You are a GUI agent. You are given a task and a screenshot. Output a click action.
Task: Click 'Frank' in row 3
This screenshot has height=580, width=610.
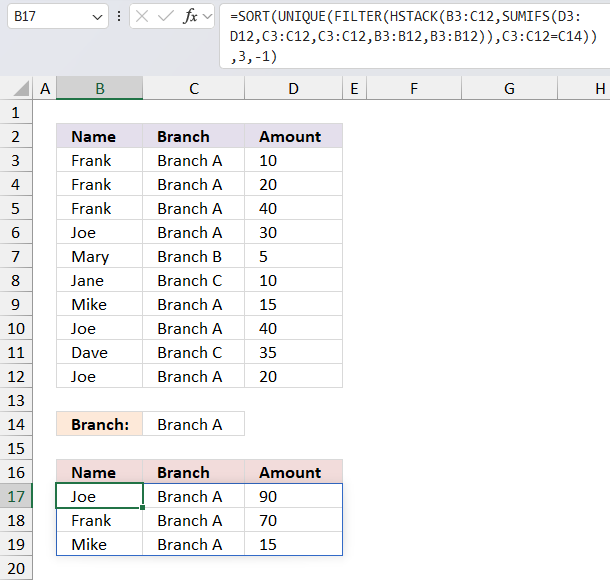[100, 160]
